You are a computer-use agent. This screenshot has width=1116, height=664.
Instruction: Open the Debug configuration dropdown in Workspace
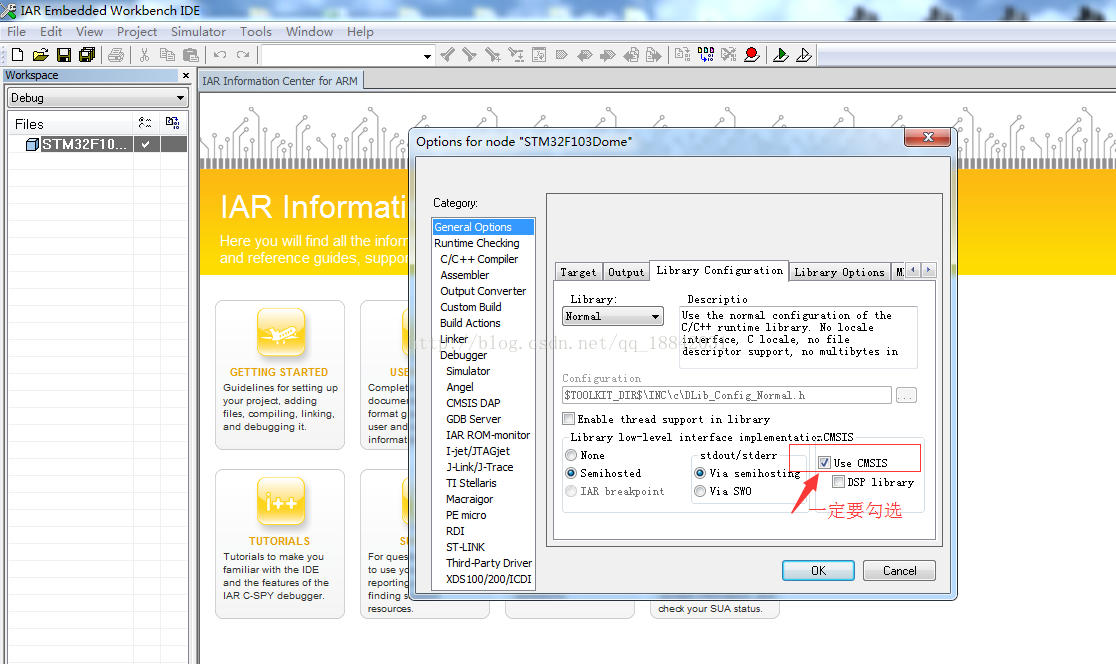point(97,98)
